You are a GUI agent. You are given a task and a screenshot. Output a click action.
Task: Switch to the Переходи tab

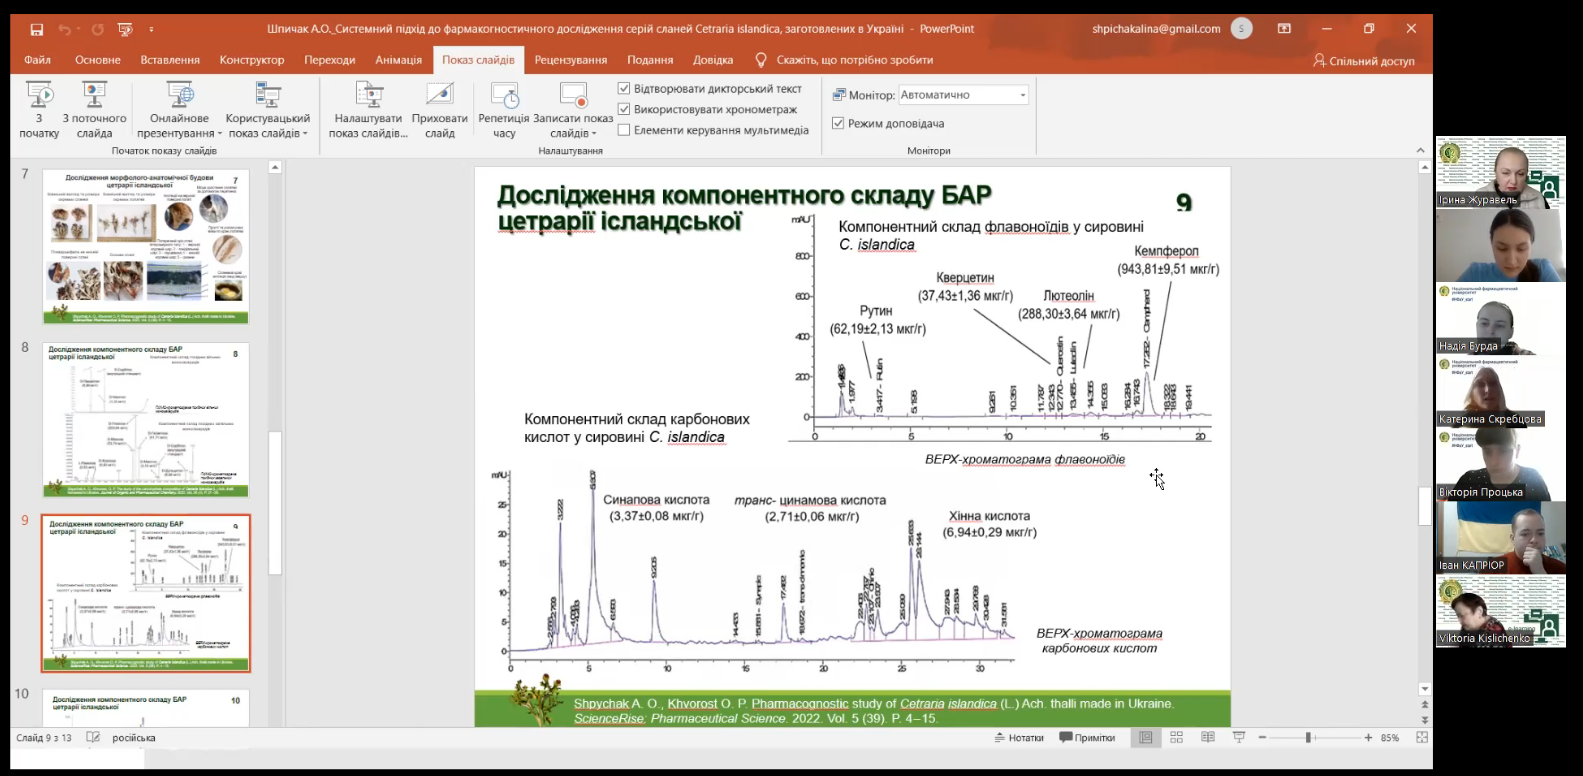(330, 60)
